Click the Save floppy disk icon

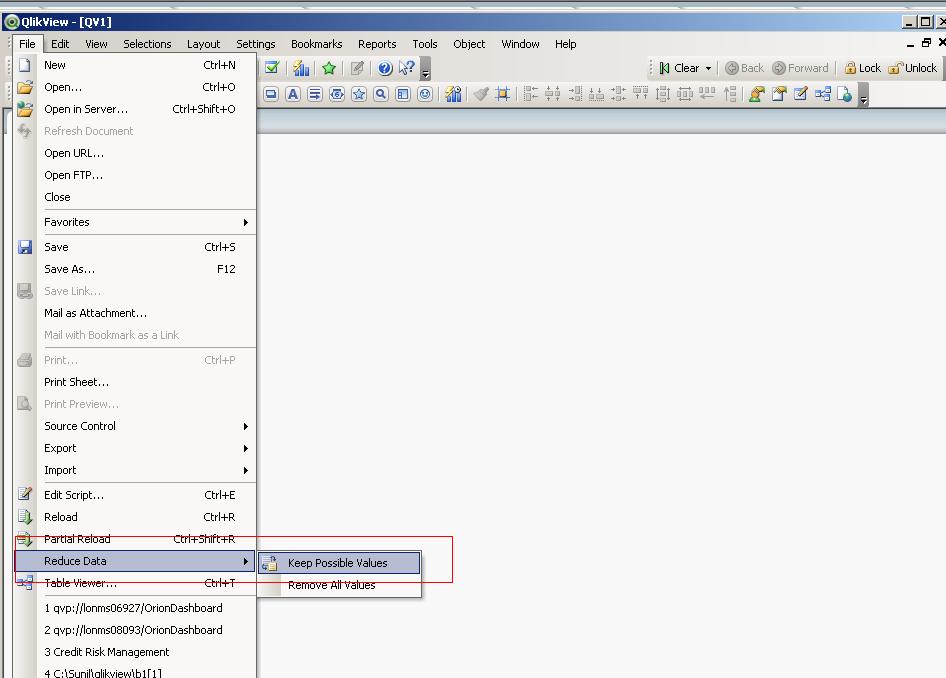[25, 247]
